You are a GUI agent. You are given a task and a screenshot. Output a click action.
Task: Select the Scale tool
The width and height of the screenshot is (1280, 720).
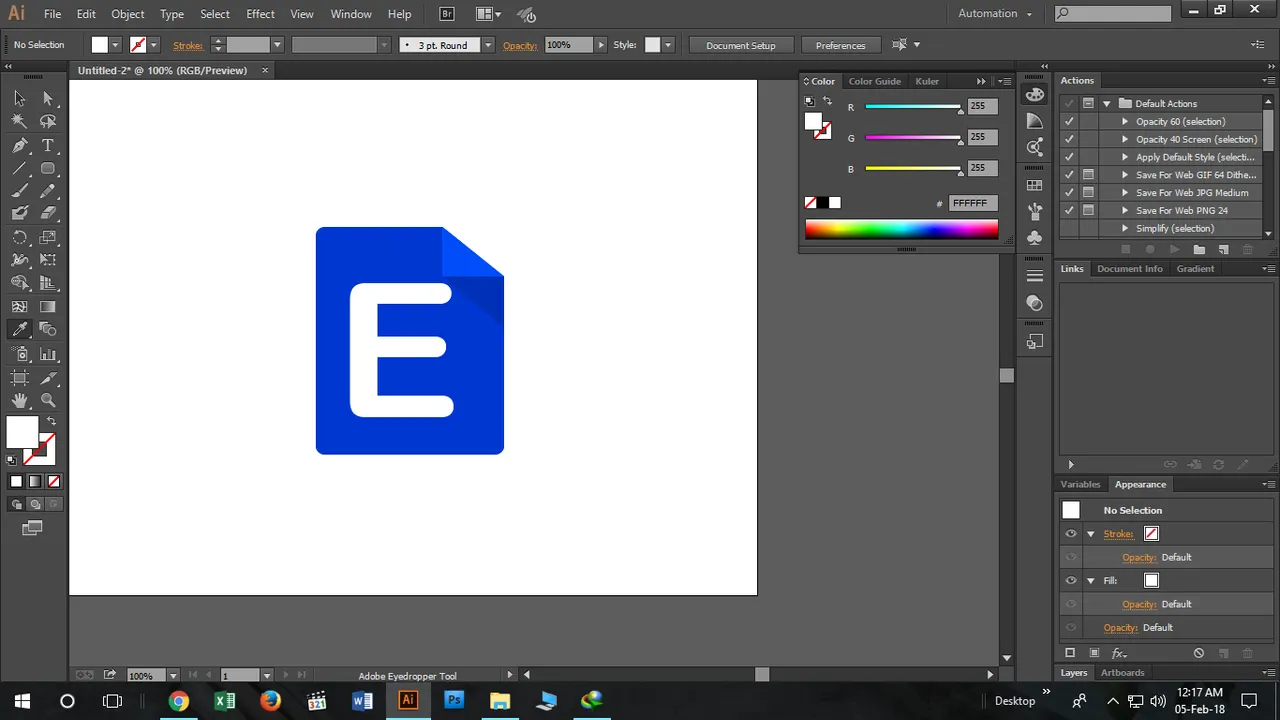pyautogui.click(x=47, y=237)
